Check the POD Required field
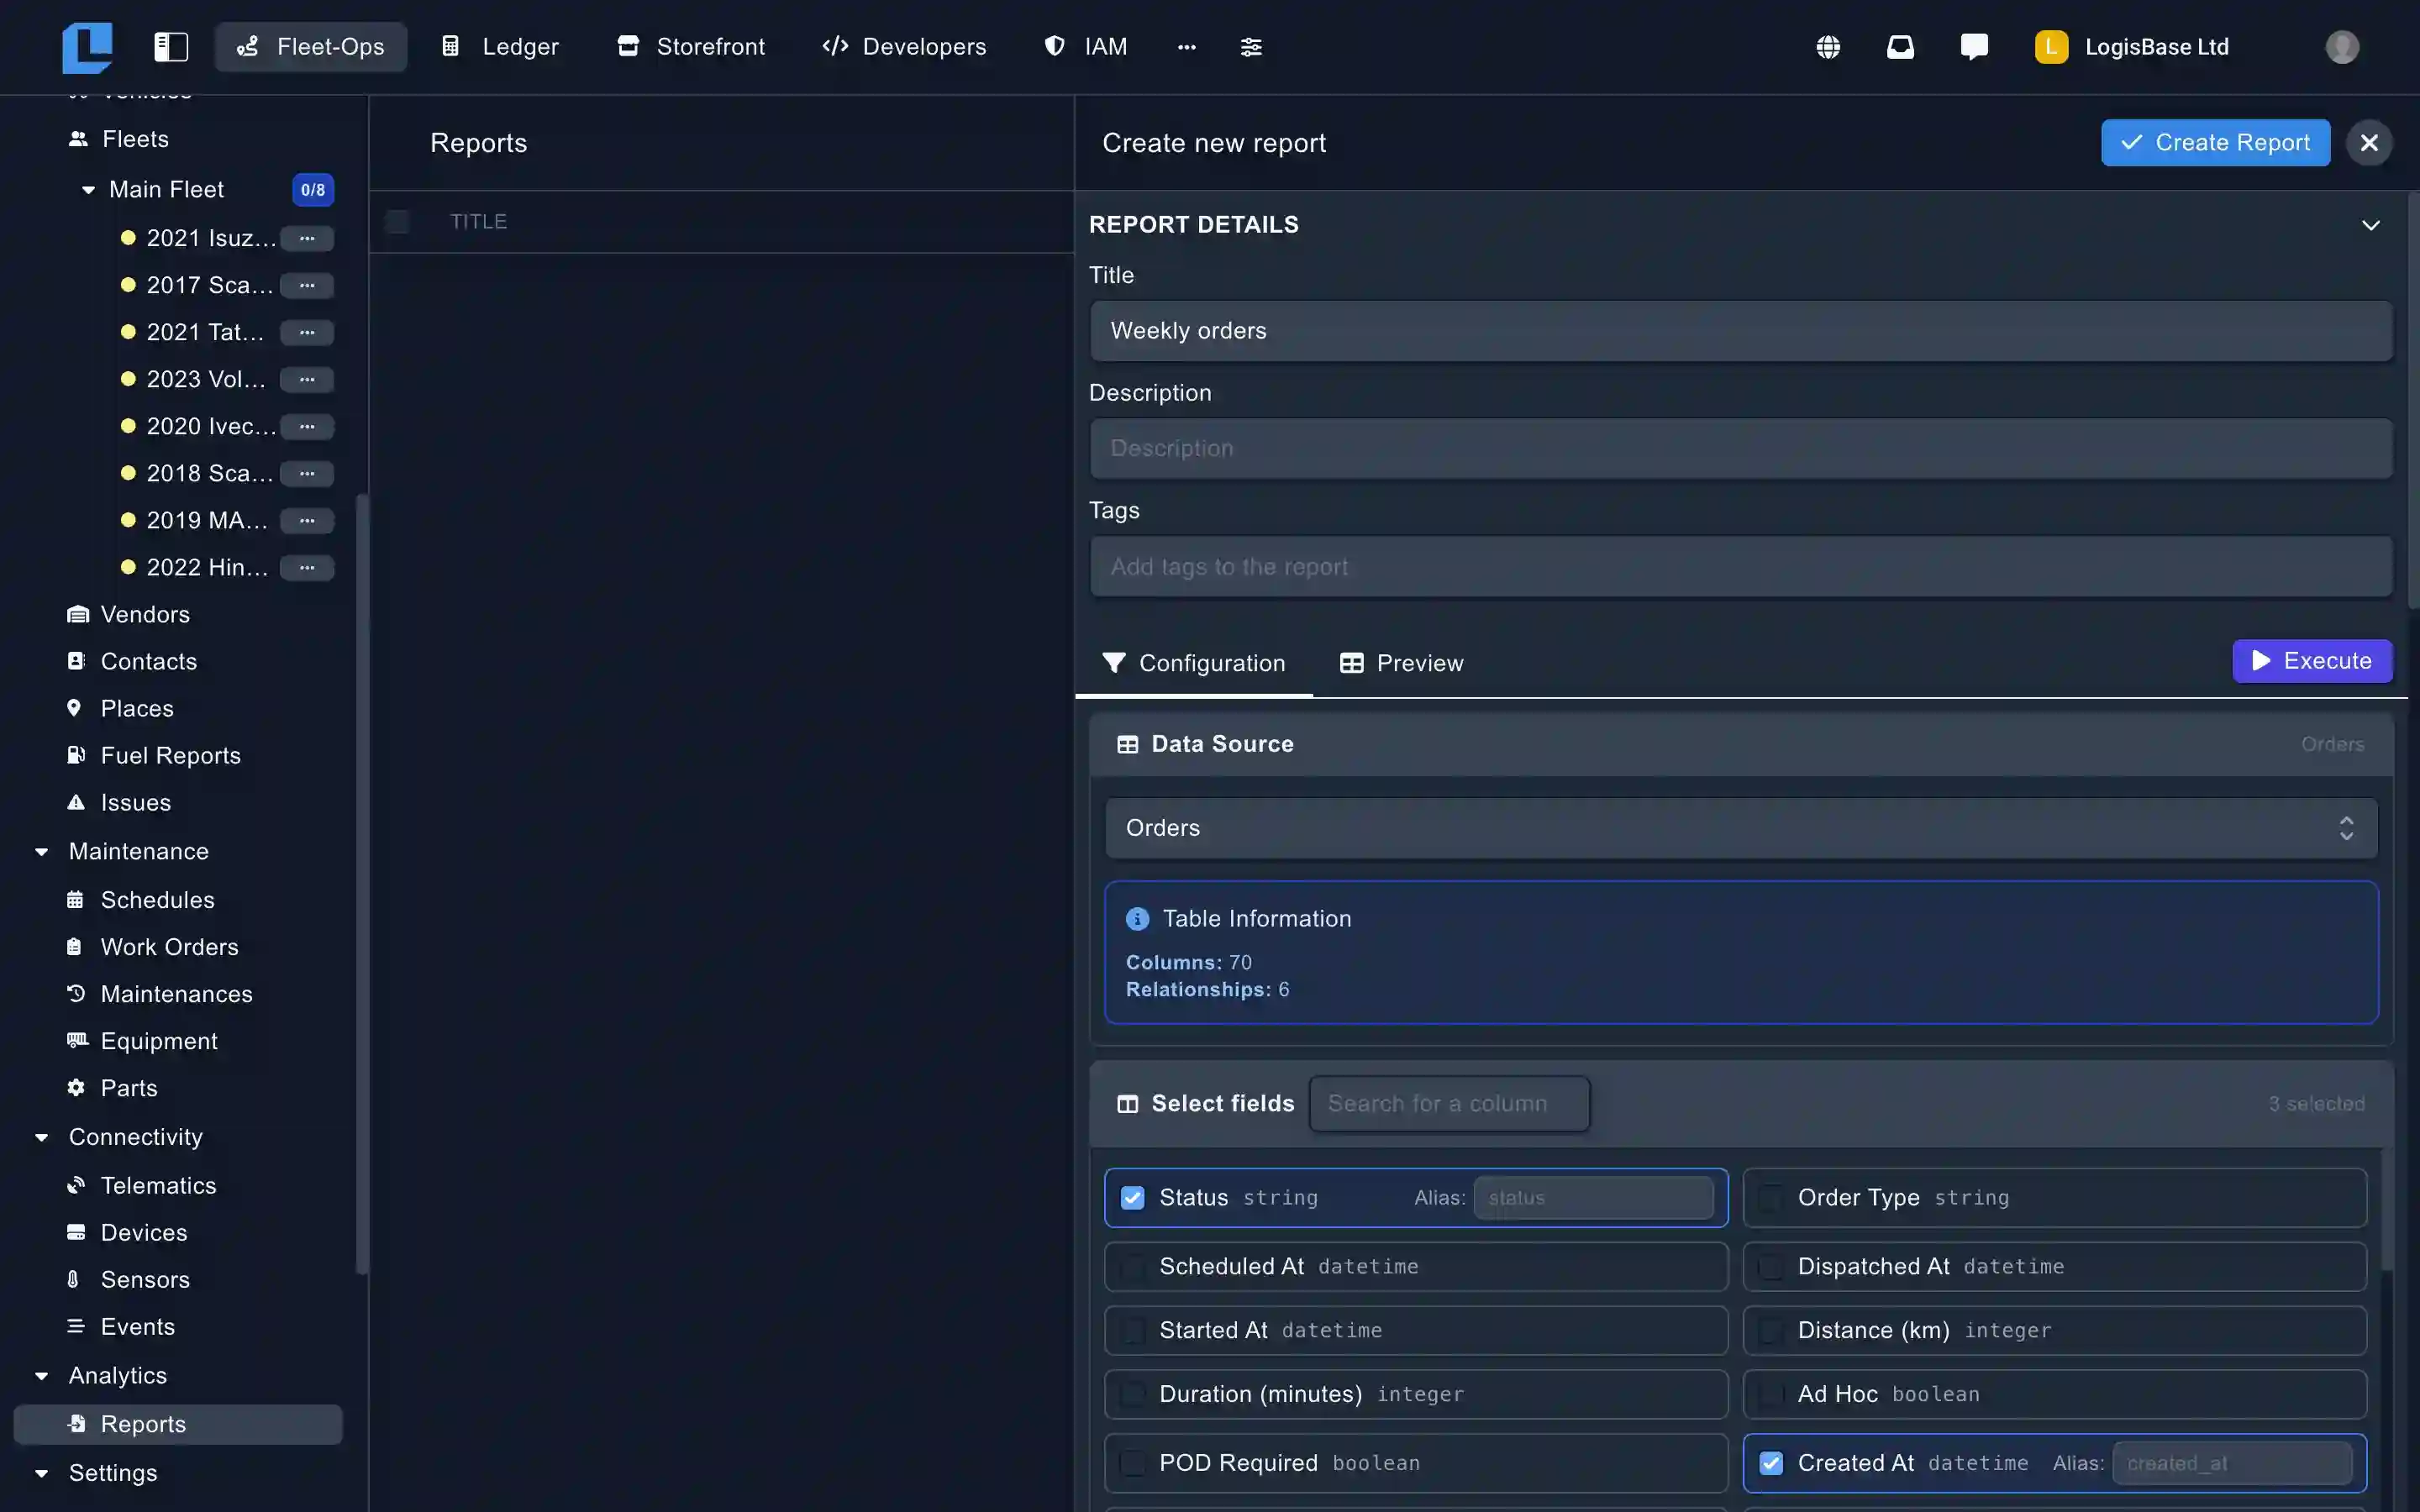The width and height of the screenshot is (2420, 1512). click(x=1132, y=1463)
